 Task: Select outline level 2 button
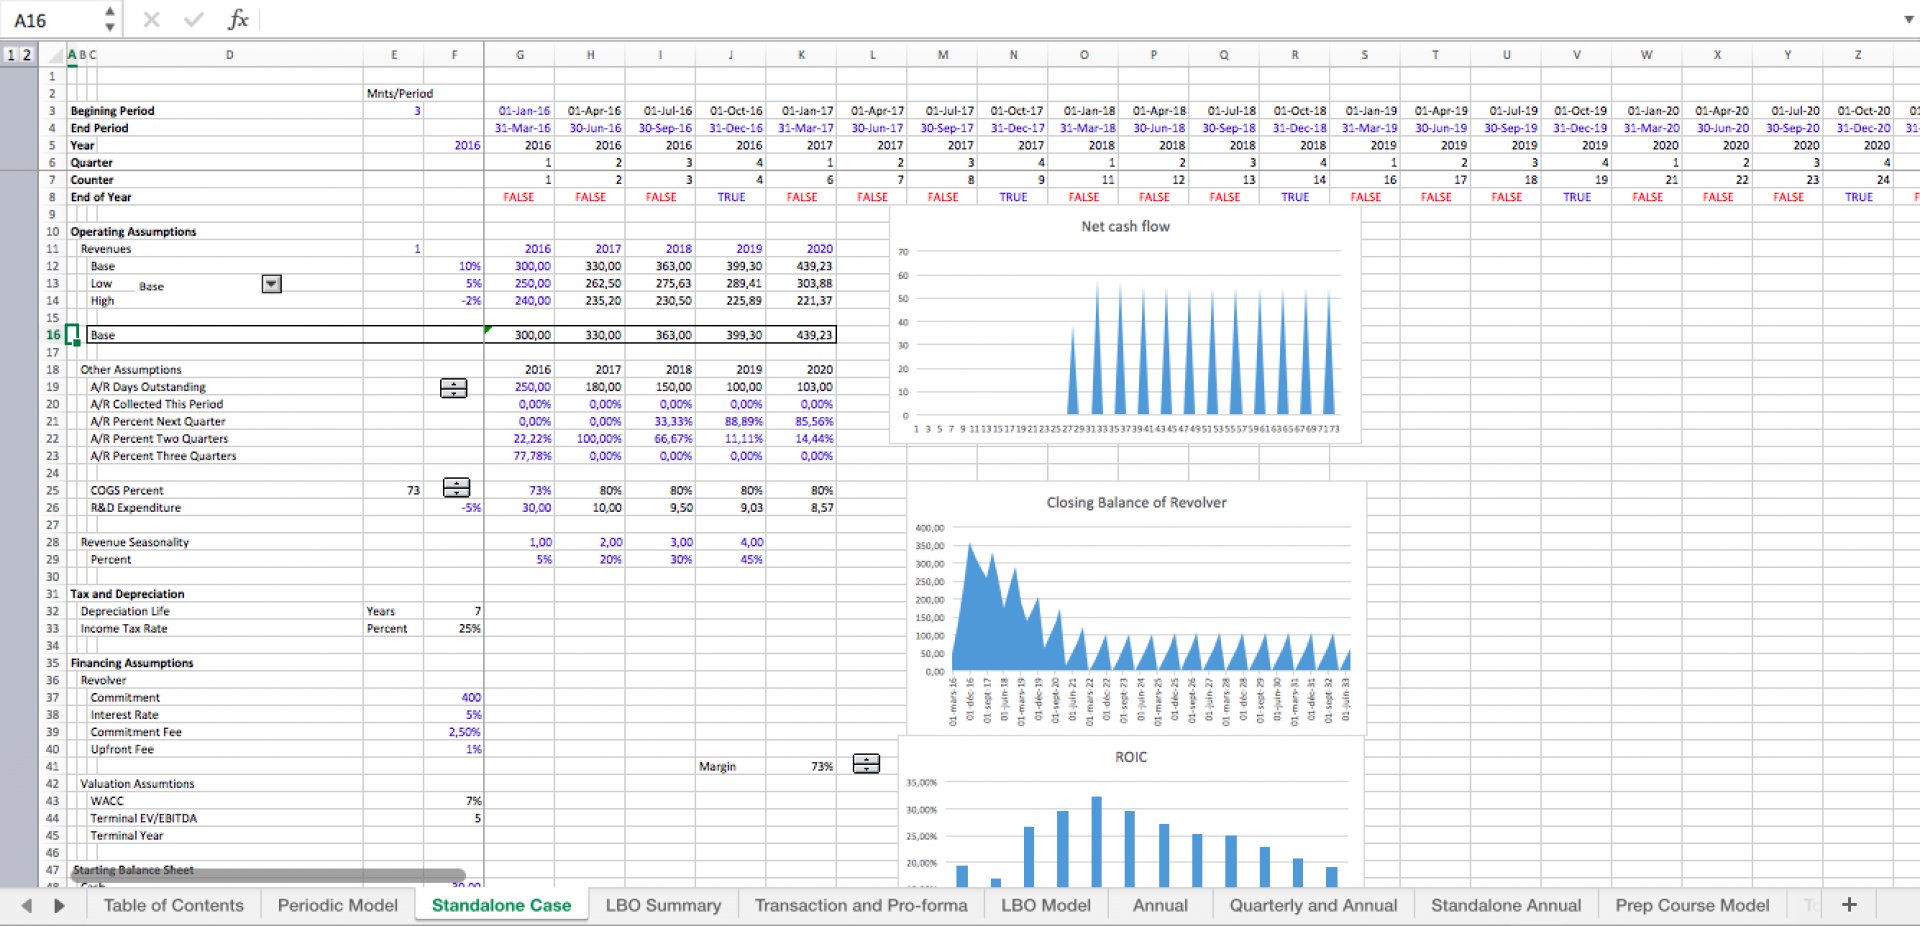(x=27, y=55)
